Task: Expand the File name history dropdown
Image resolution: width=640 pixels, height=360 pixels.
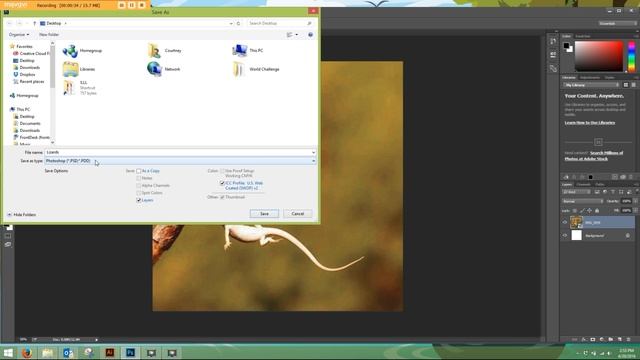Action: point(313,152)
